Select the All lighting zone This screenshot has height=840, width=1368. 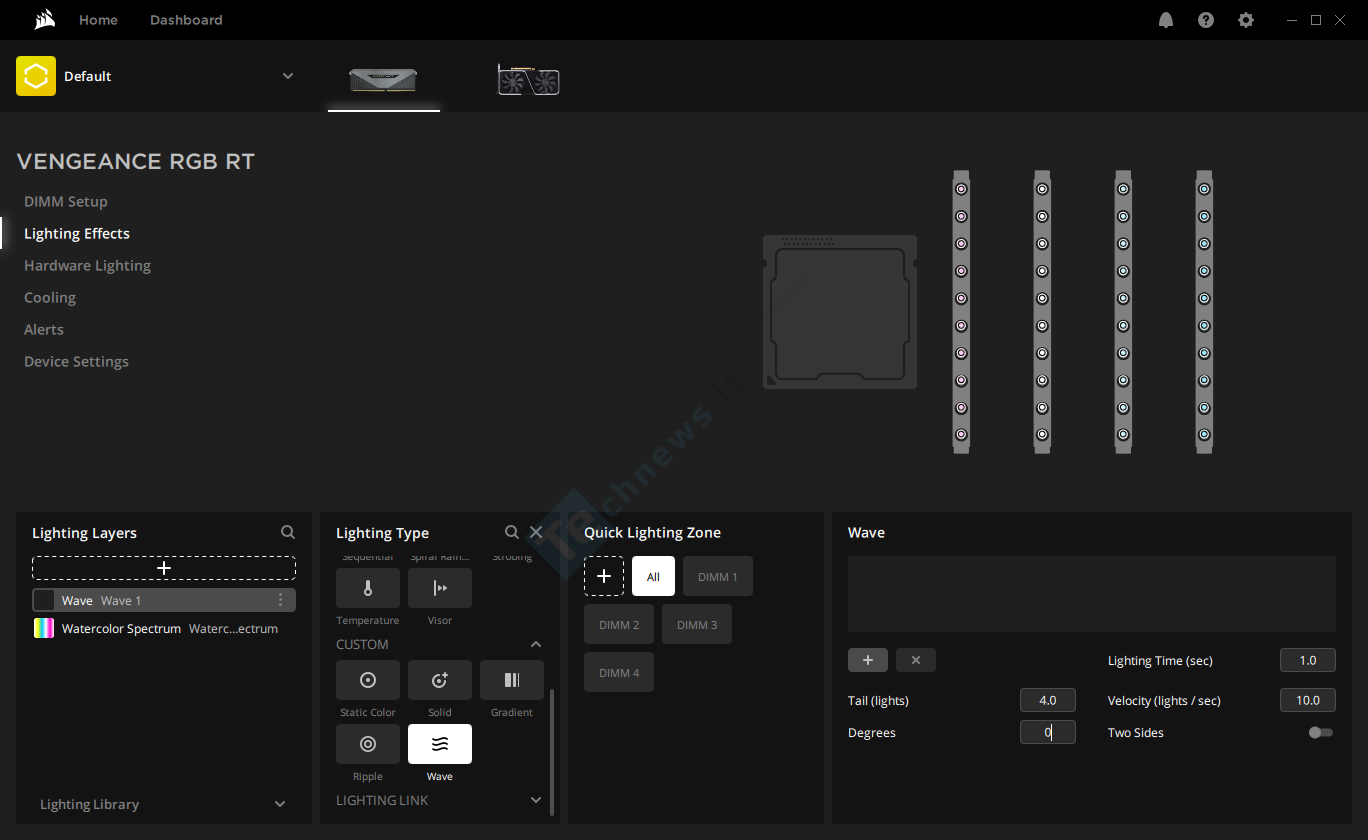coord(654,576)
